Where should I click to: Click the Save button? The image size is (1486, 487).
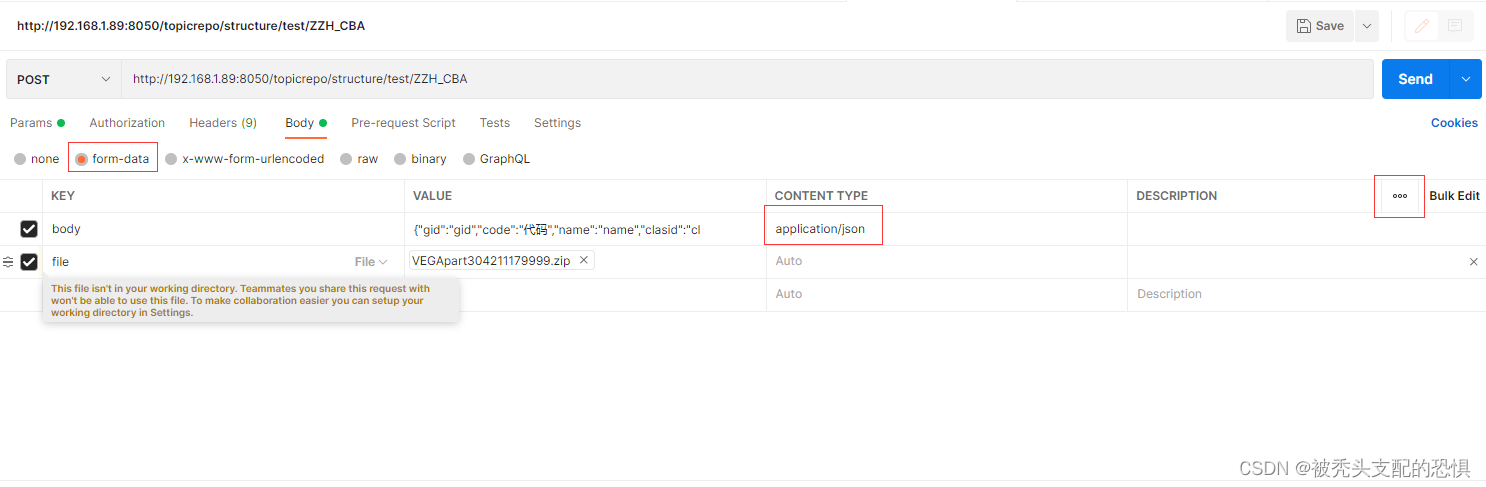click(1320, 26)
